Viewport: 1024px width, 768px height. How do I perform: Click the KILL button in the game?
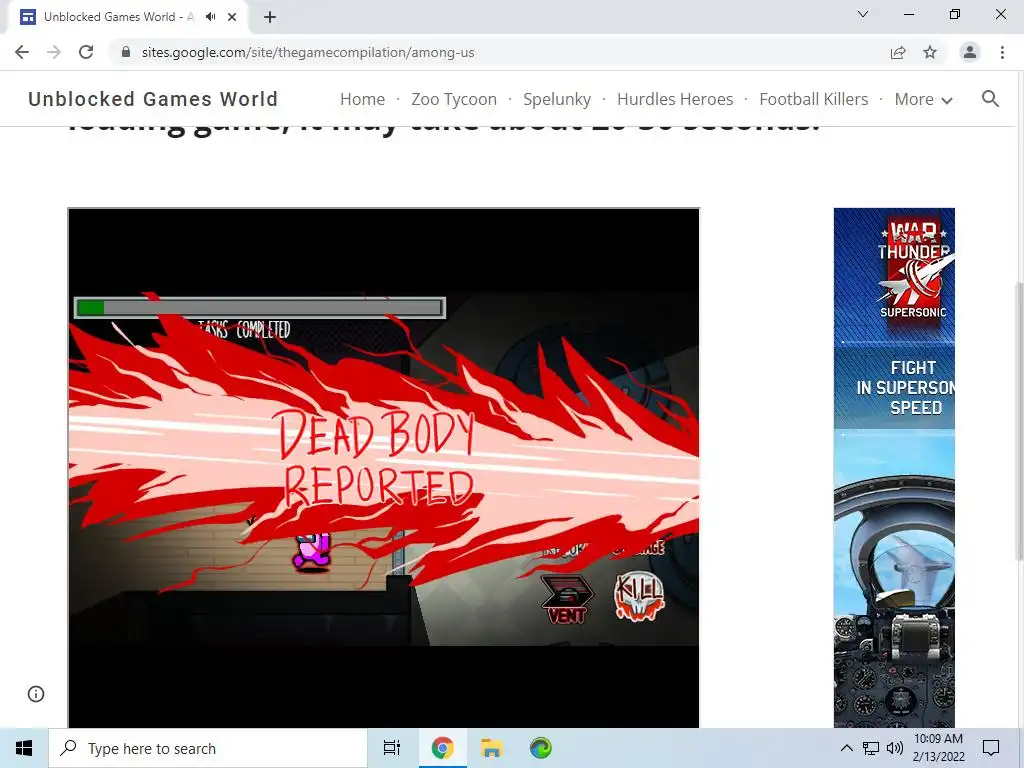tap(639, 596)
